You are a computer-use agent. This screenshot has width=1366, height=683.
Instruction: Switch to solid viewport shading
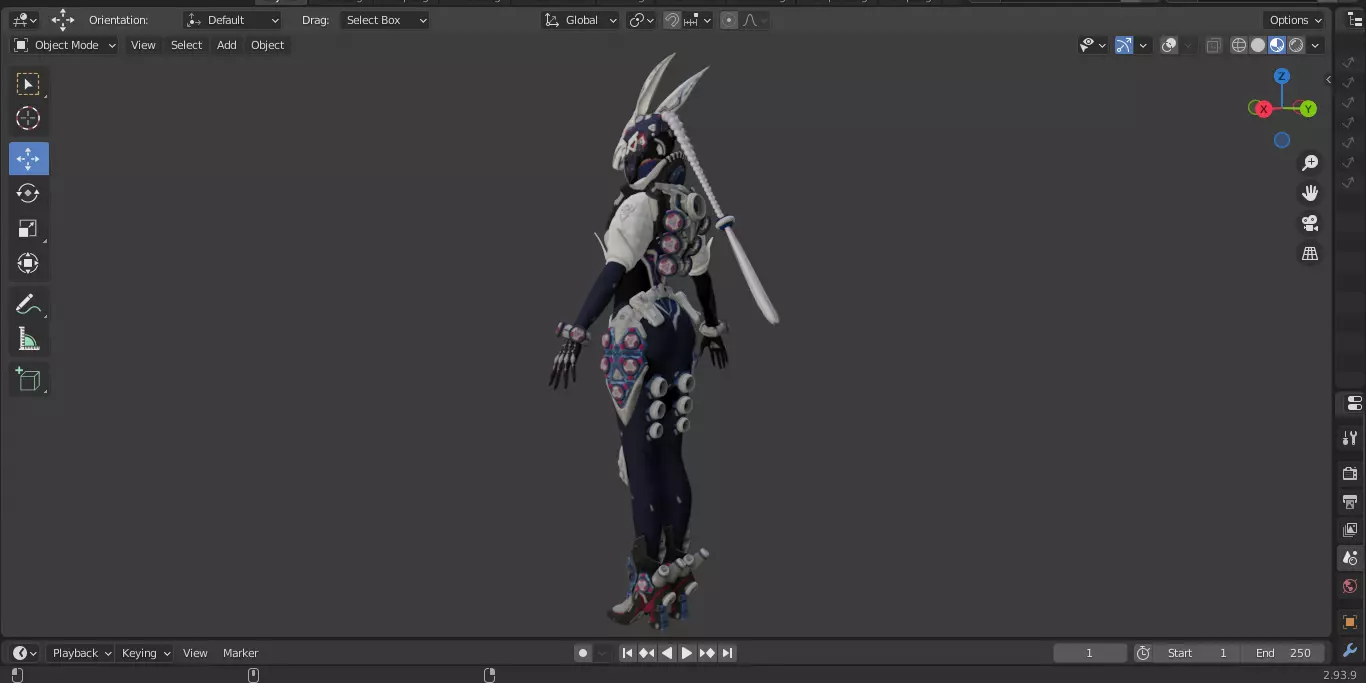(x=1258, y=45)
